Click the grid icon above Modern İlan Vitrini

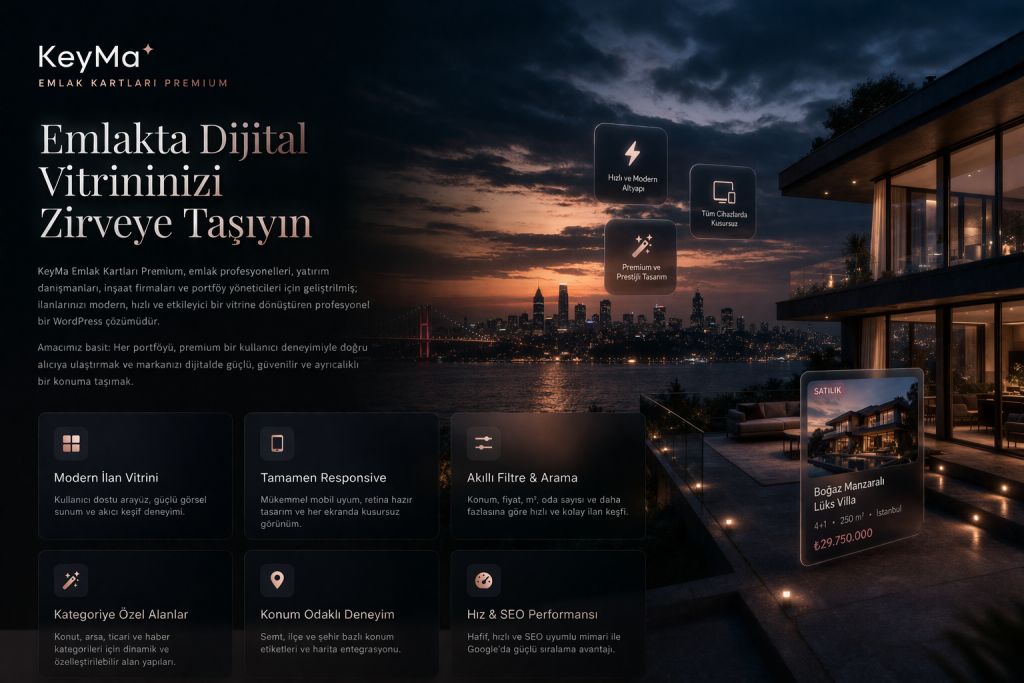coord(71,443)
